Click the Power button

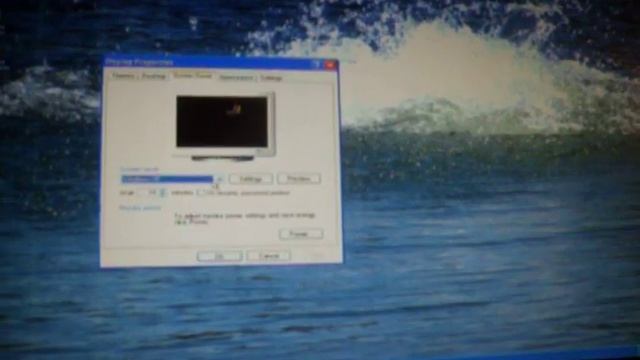(301, 234)
